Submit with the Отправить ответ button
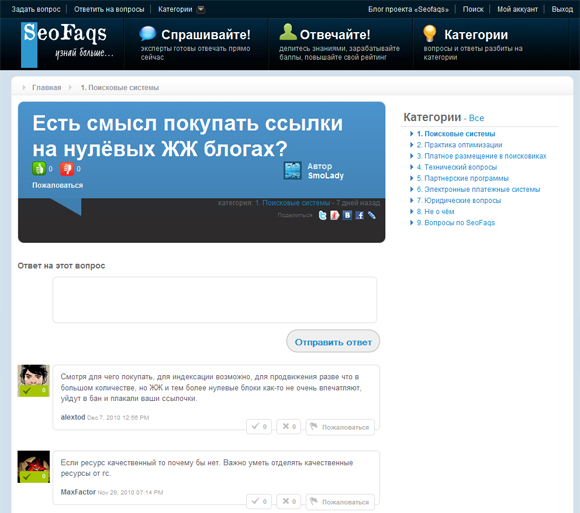This screenshot has height=513, width=580. [x=333, y=341]
